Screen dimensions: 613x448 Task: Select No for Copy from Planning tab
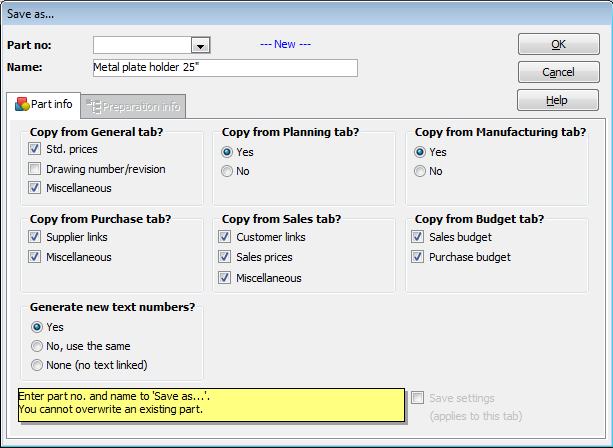click(227, 171)
